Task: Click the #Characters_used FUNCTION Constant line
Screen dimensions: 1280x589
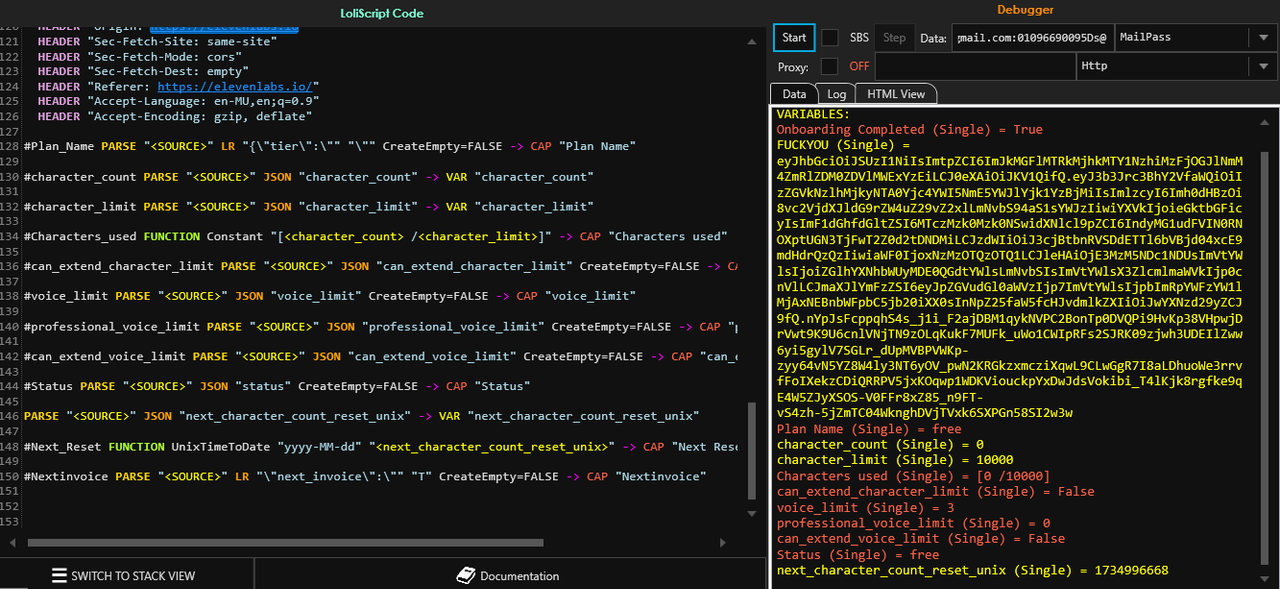Action: [375, 236]
